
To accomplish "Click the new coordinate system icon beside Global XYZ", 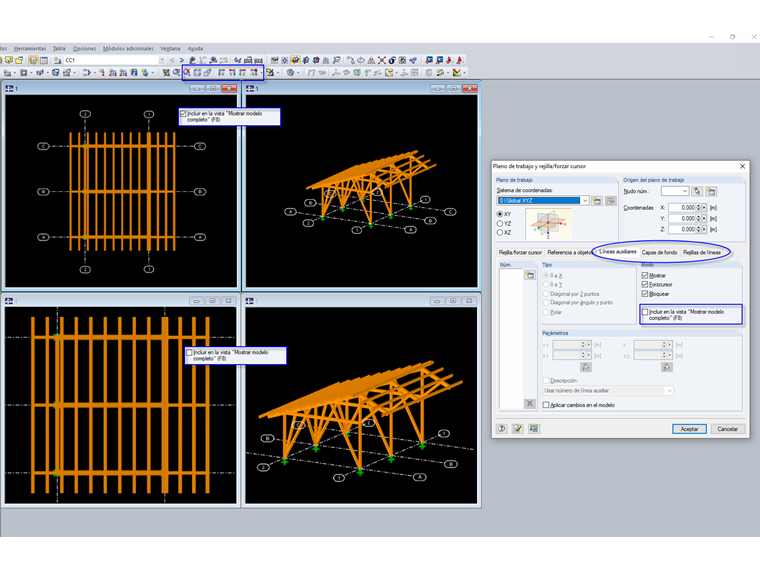I will point(597,201).
